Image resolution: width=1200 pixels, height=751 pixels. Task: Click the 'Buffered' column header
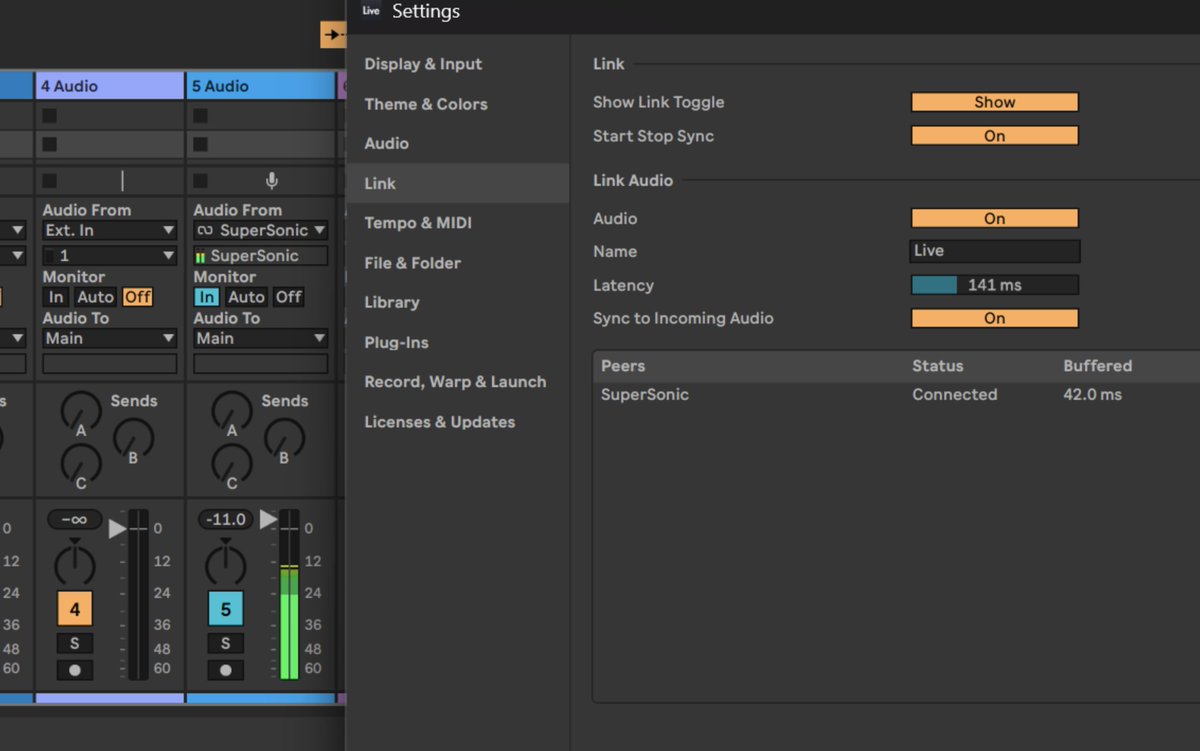[1098, 366]
